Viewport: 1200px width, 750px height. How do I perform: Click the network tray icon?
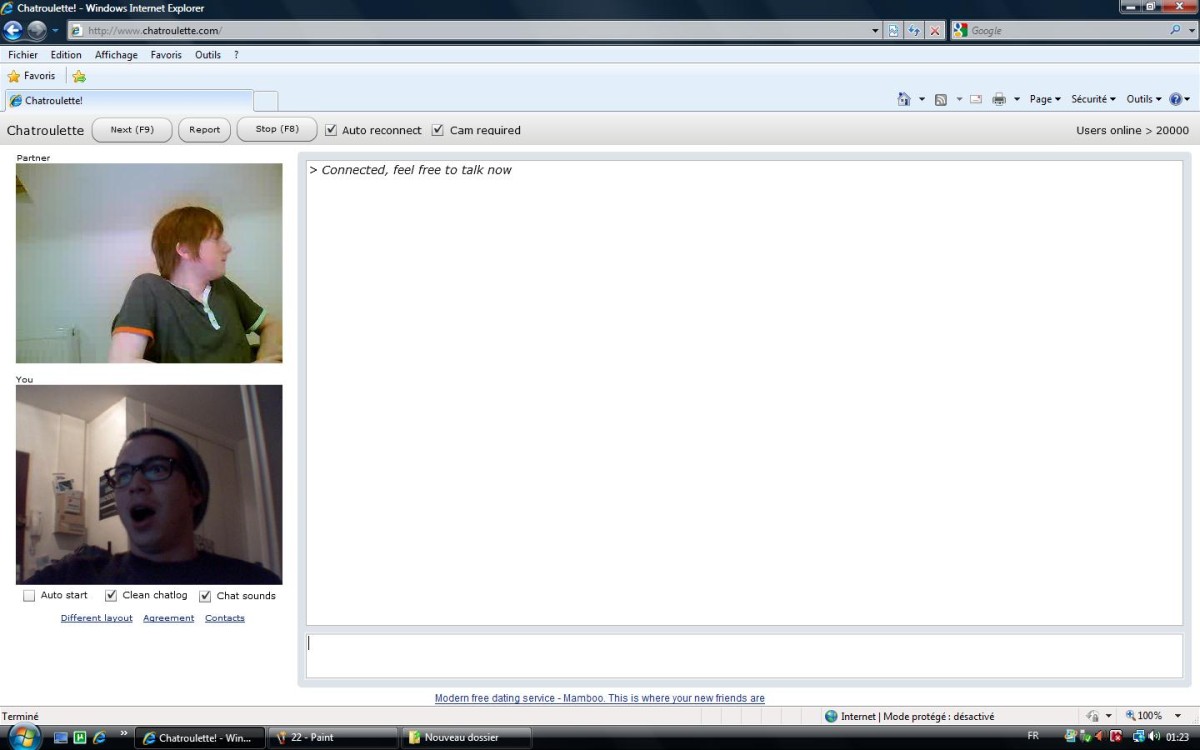click(x=1138, y=737)
